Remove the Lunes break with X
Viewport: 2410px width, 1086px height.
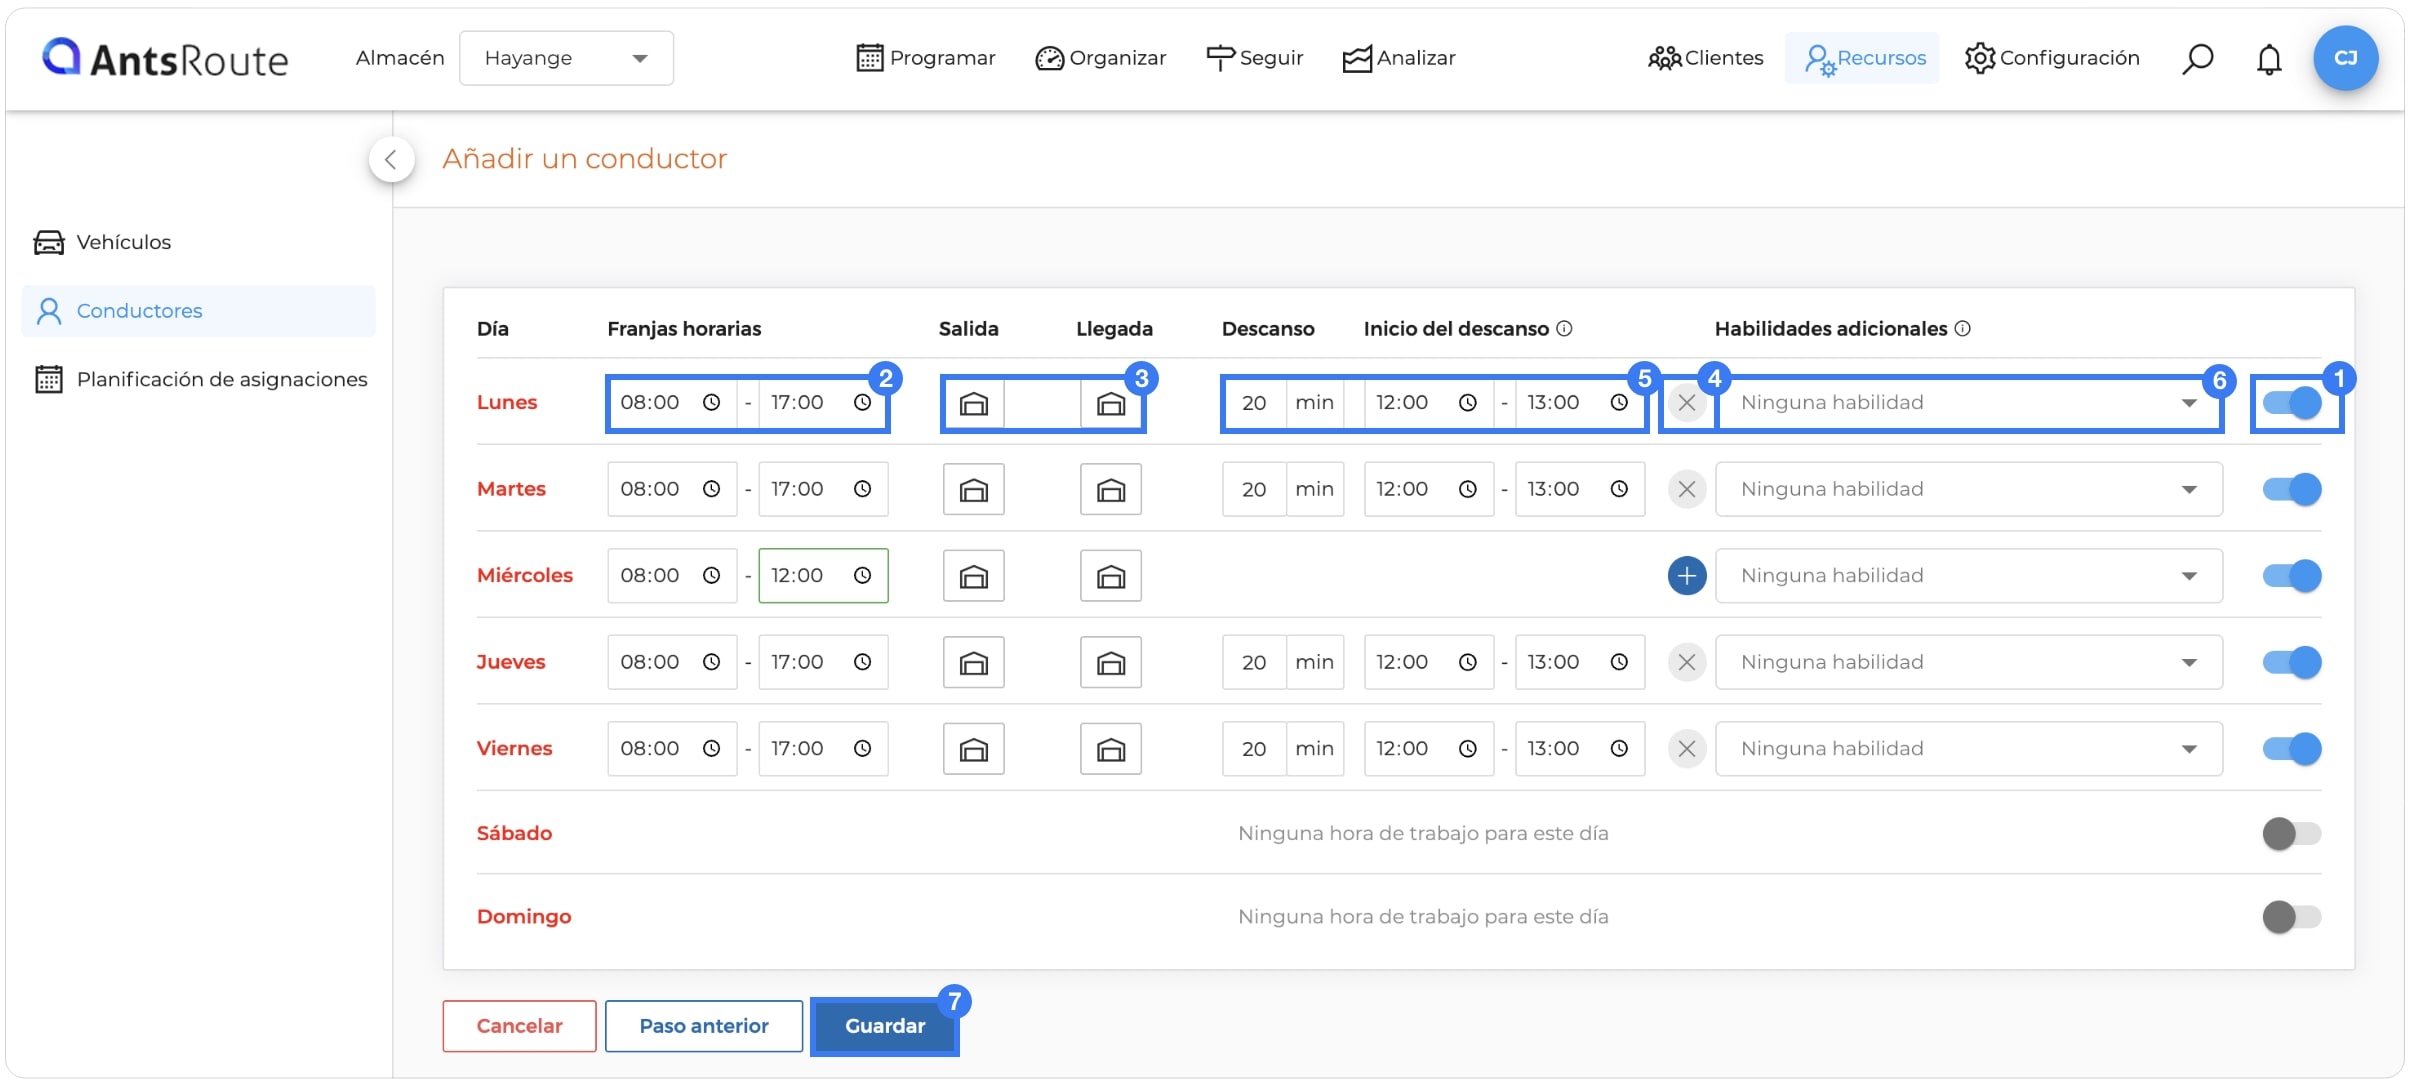click(x=1686, y=403)
